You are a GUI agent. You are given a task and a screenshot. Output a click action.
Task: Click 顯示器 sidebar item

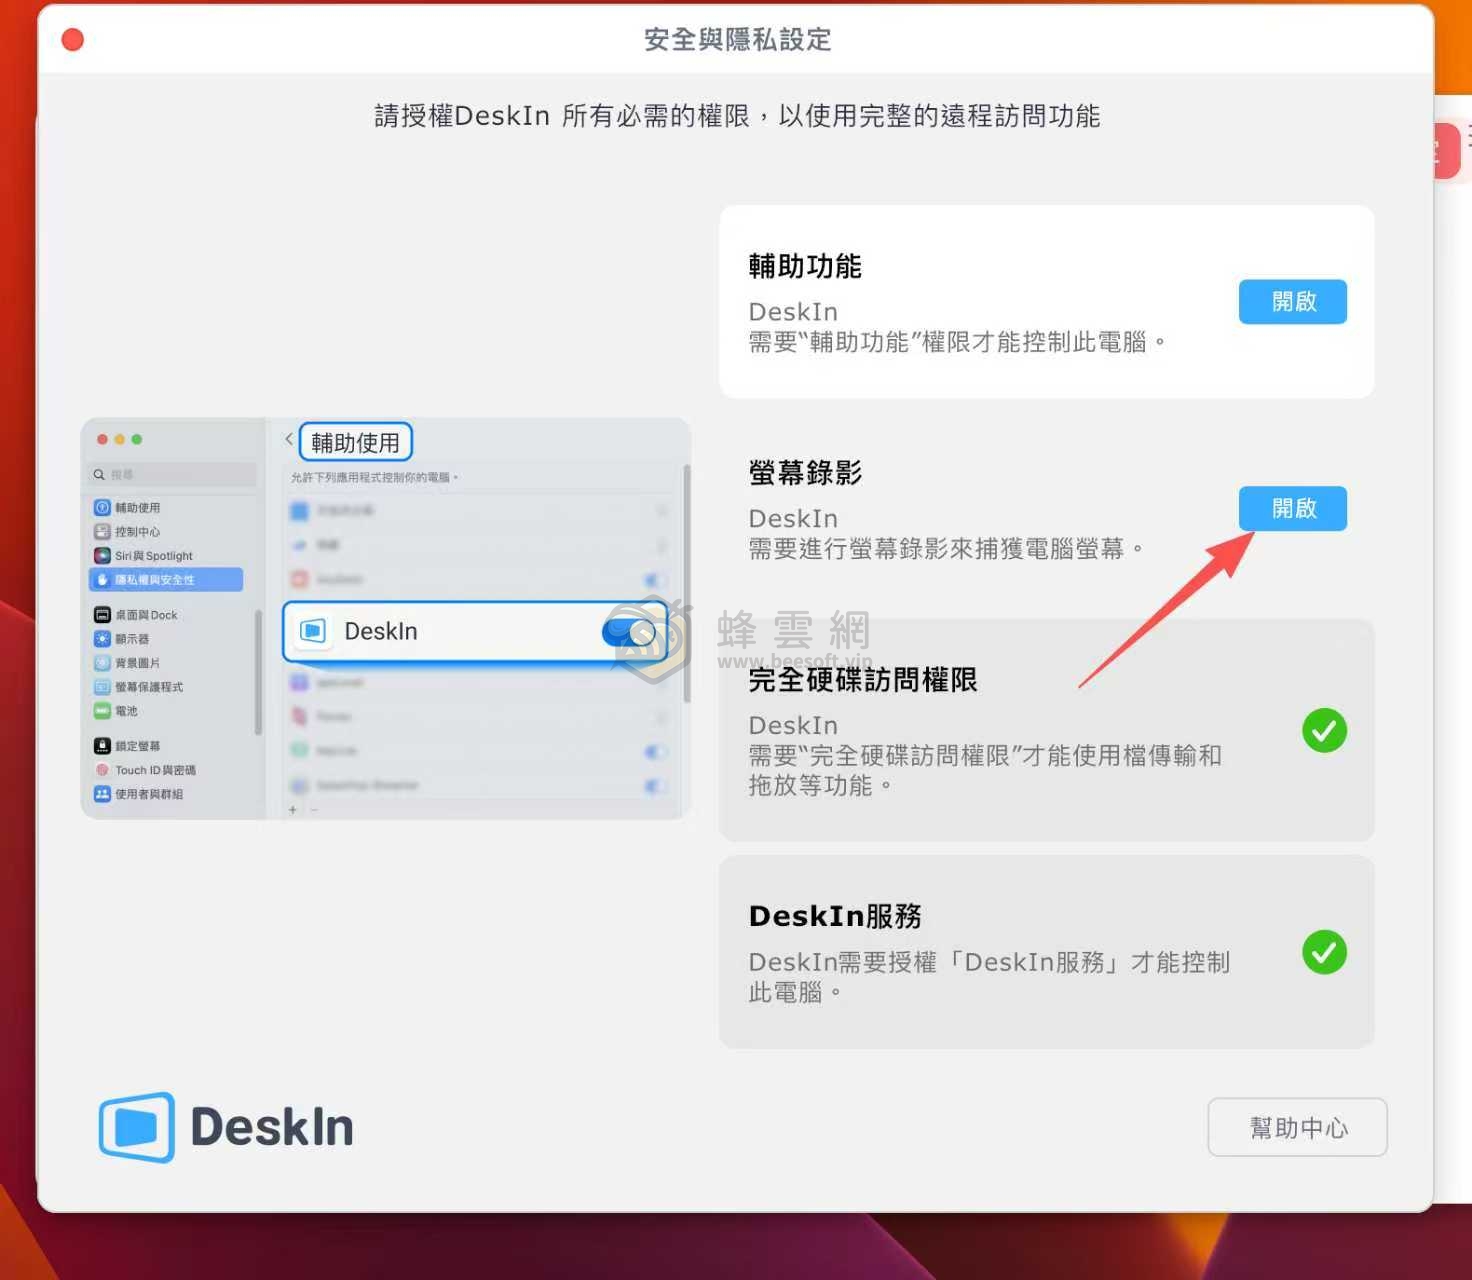[122, 639]
